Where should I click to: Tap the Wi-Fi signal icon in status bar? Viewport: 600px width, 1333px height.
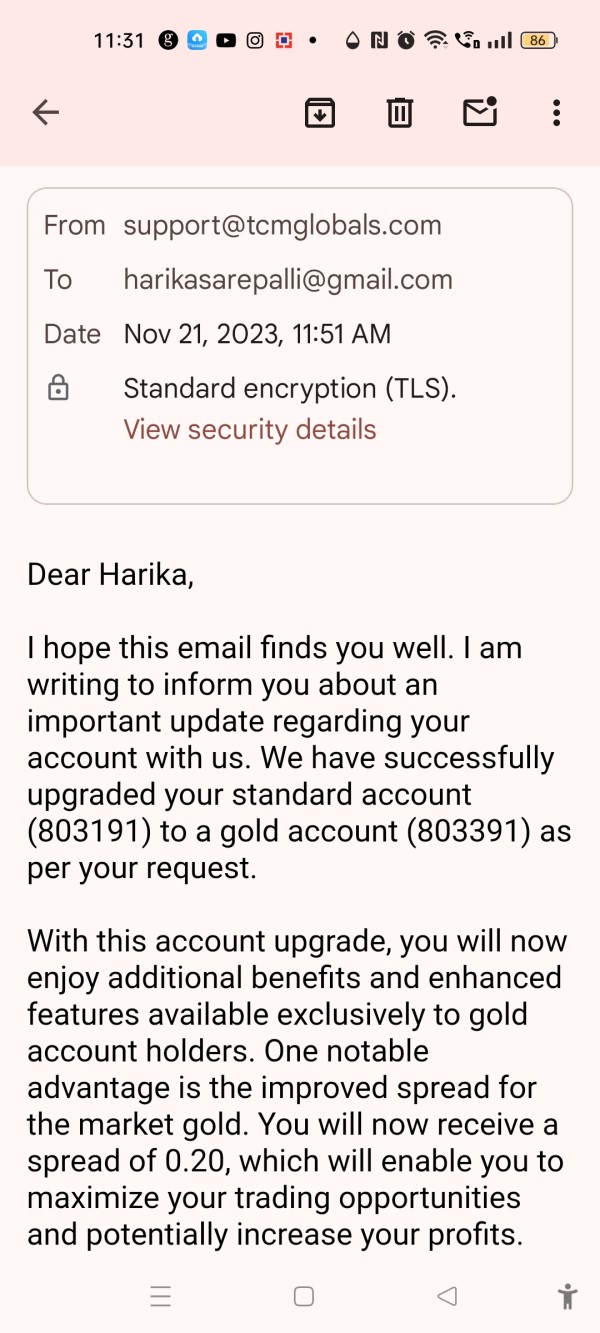pyautogui.click(x=435, y=41)
